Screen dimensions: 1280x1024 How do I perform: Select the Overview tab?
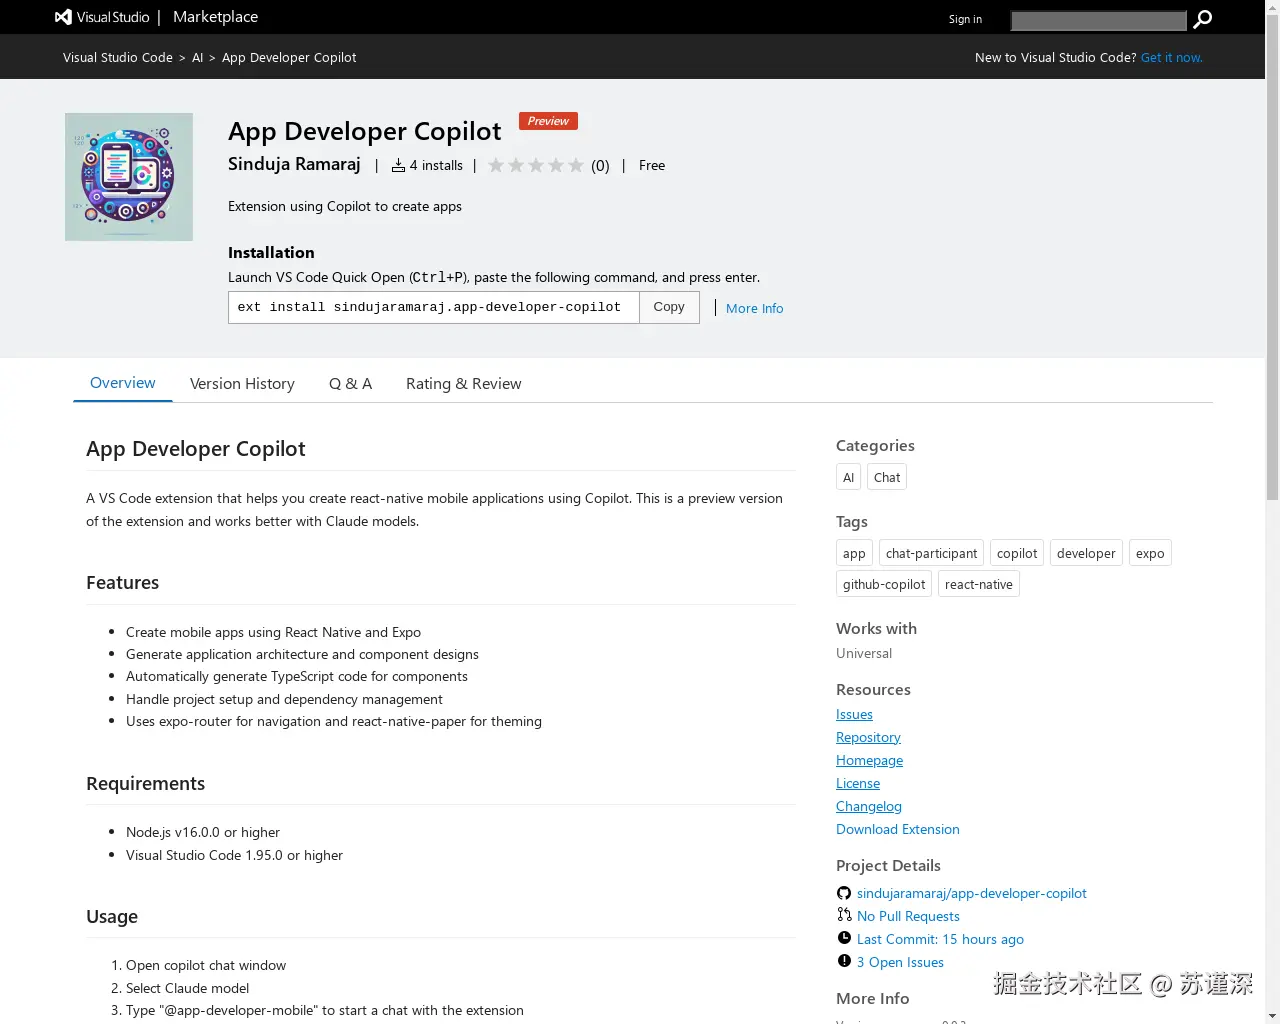tap(122, 383)
